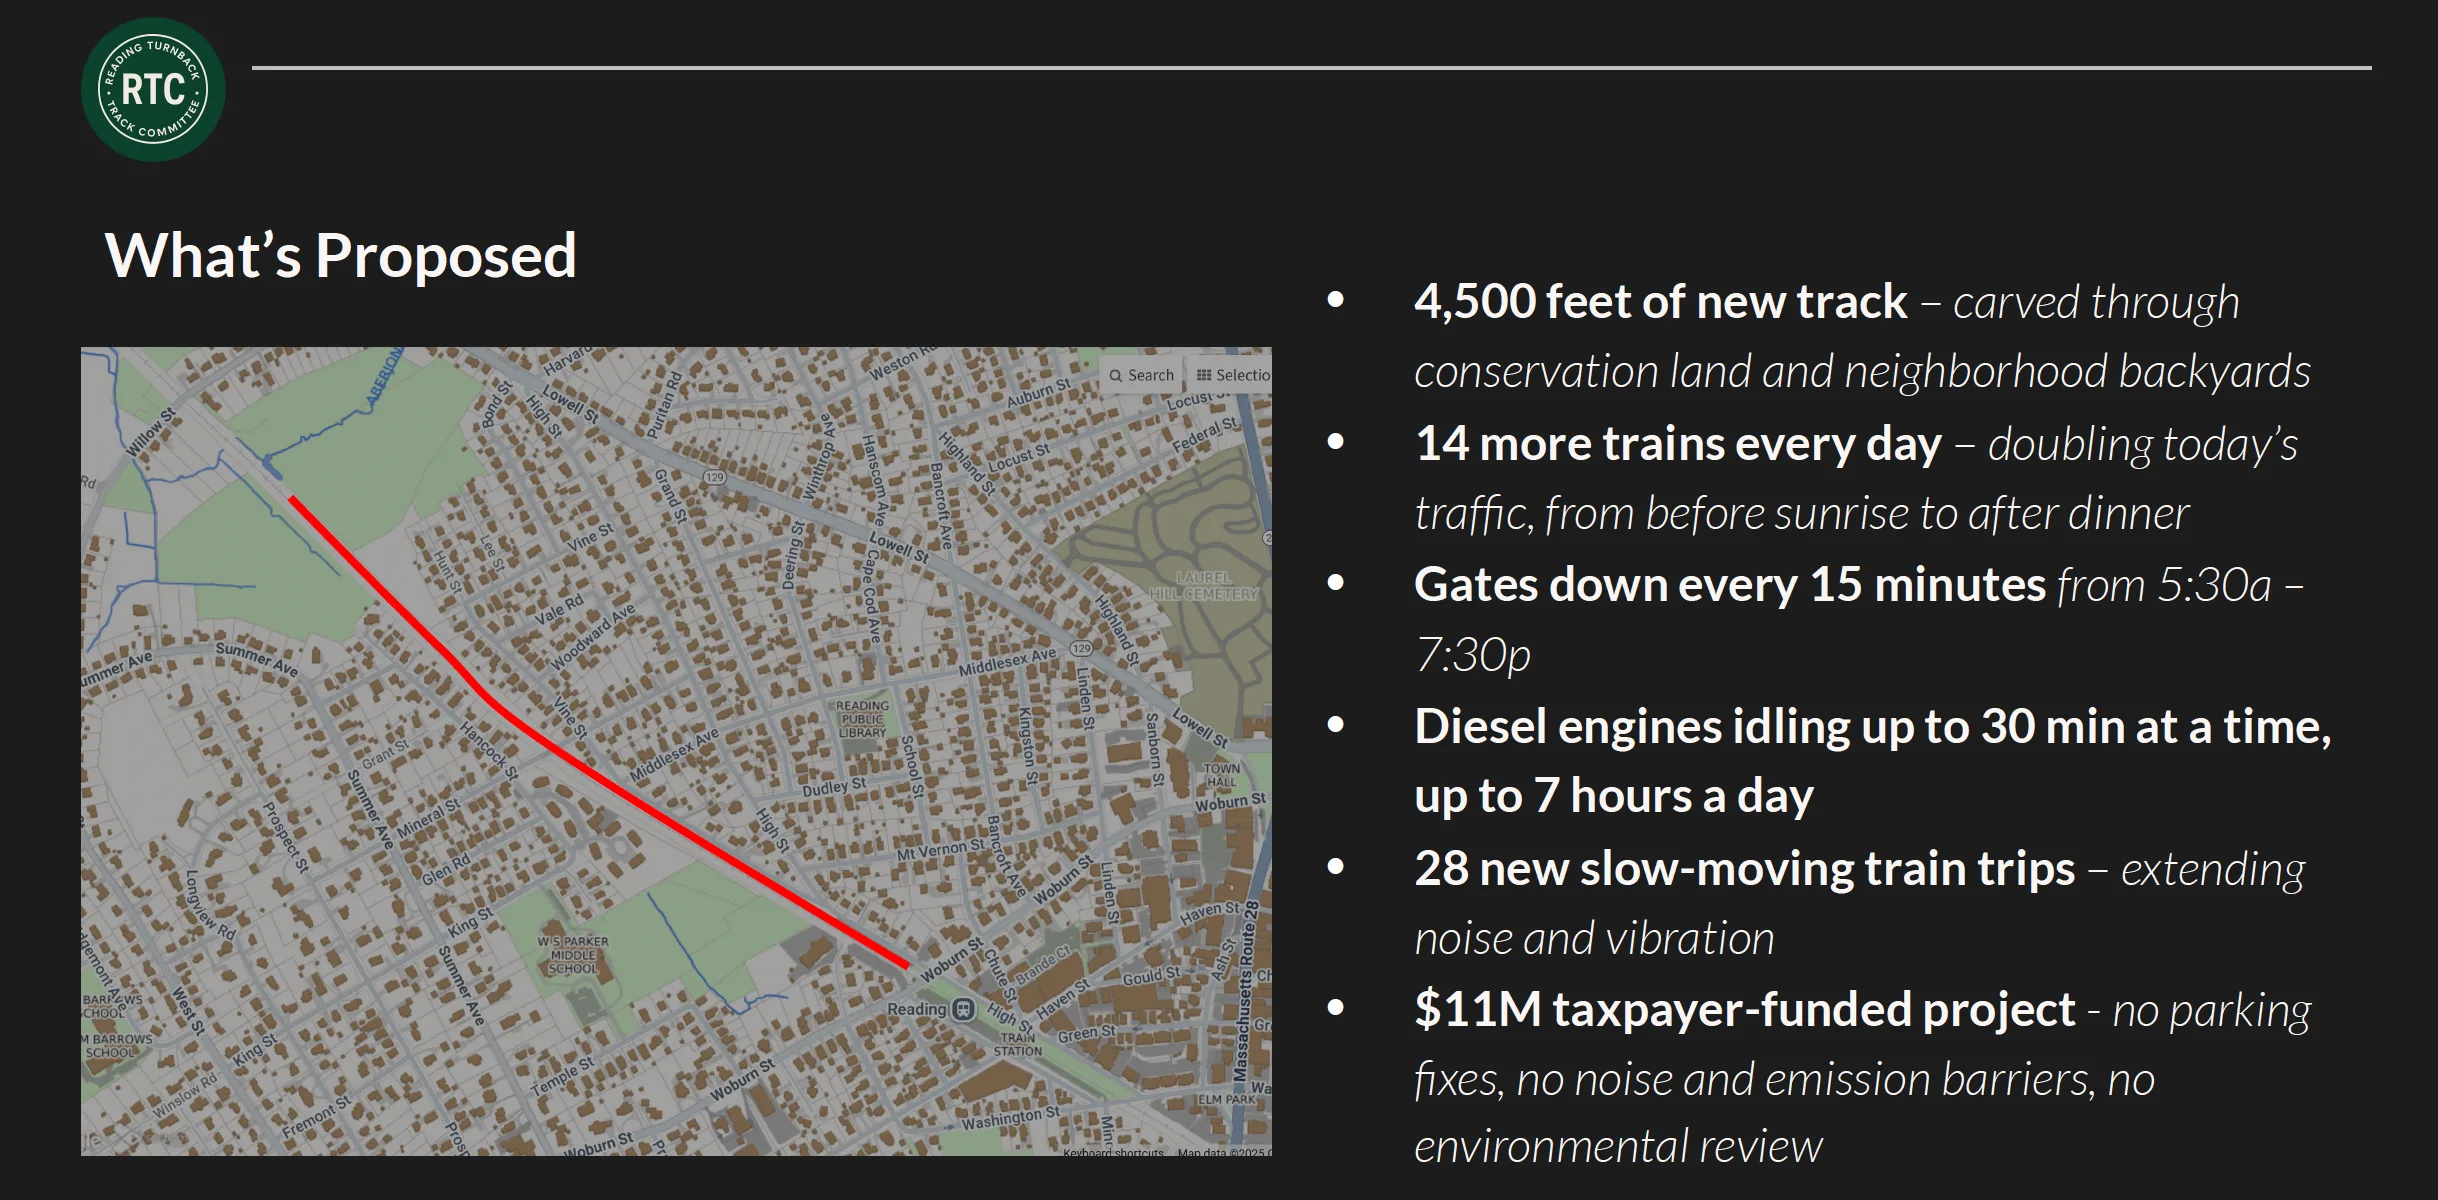
Task: Click the RTC committee logo
Action: (x=153, y=90)
